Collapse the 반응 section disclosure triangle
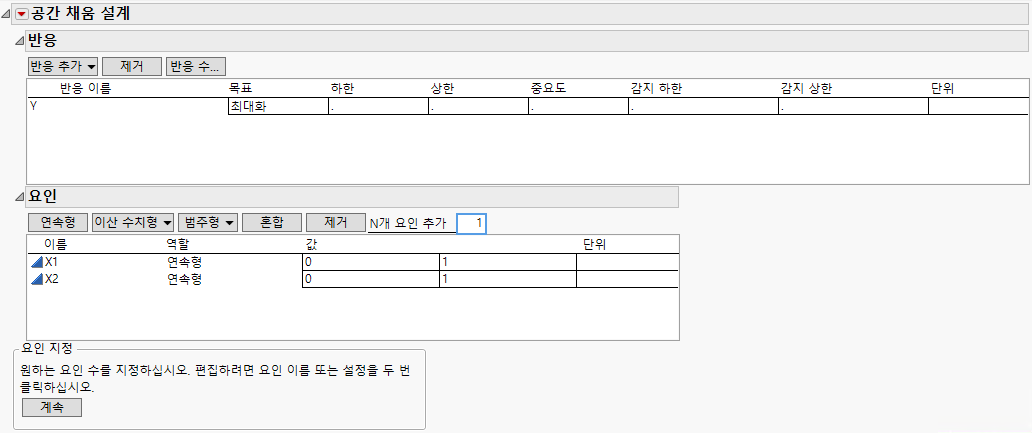The height and width of the screenshot is (433, 1032). pos(19,41)
